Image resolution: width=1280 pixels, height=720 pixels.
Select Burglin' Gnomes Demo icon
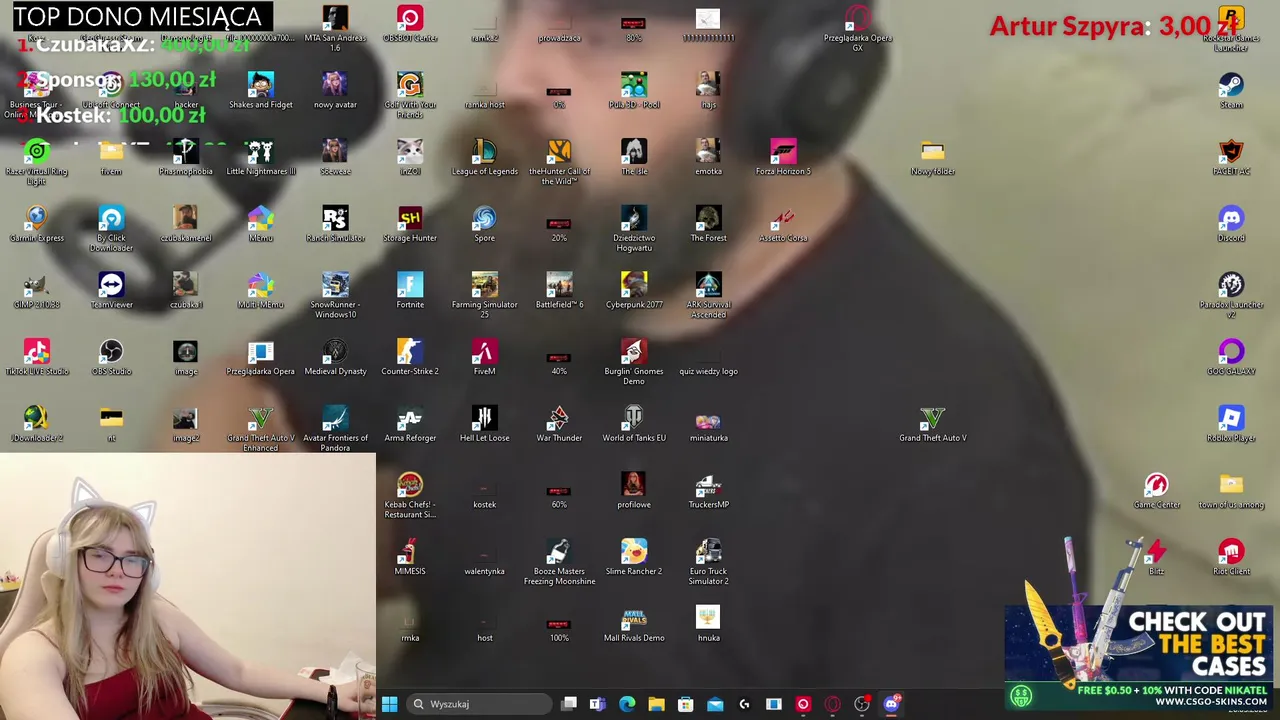click(634, 363)
